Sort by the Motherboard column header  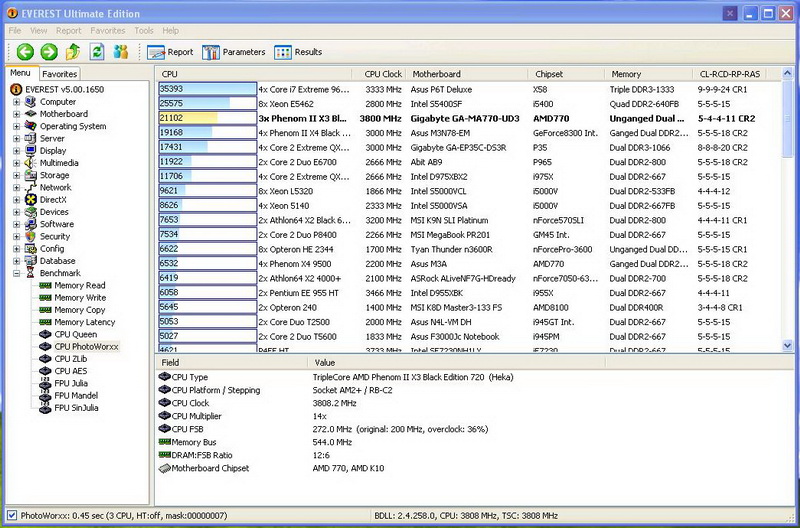466,74
